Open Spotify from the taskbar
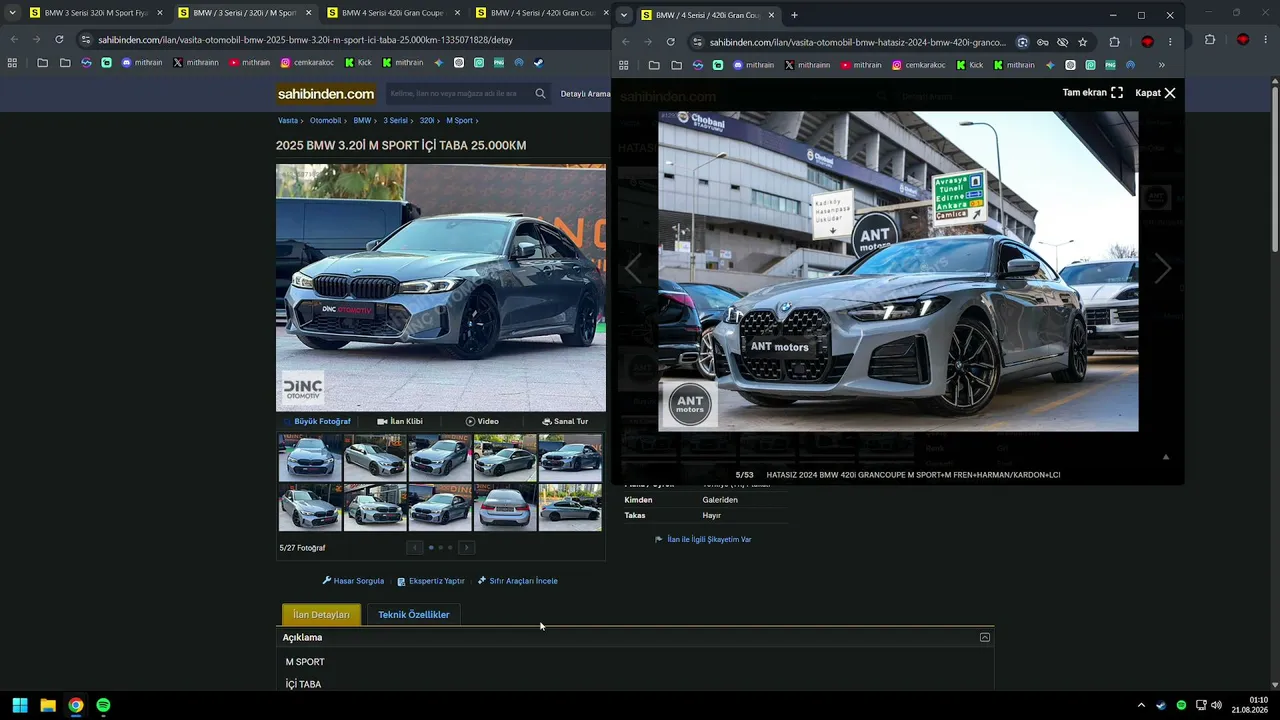The height and width of the screenshot is (720, 1280). (x=103, y=705)
